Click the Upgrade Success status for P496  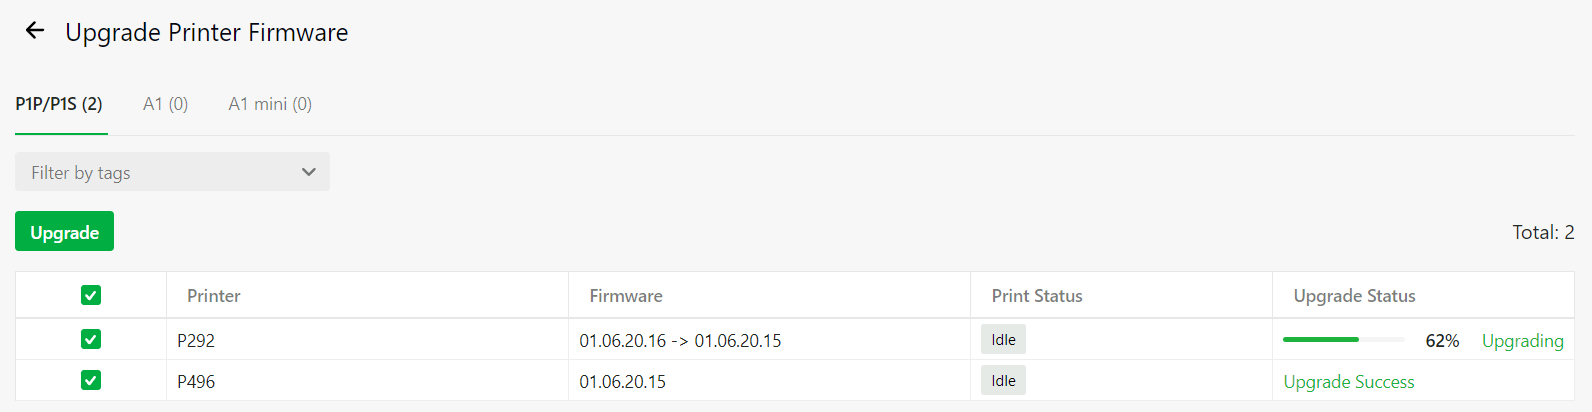point(1349,382)
